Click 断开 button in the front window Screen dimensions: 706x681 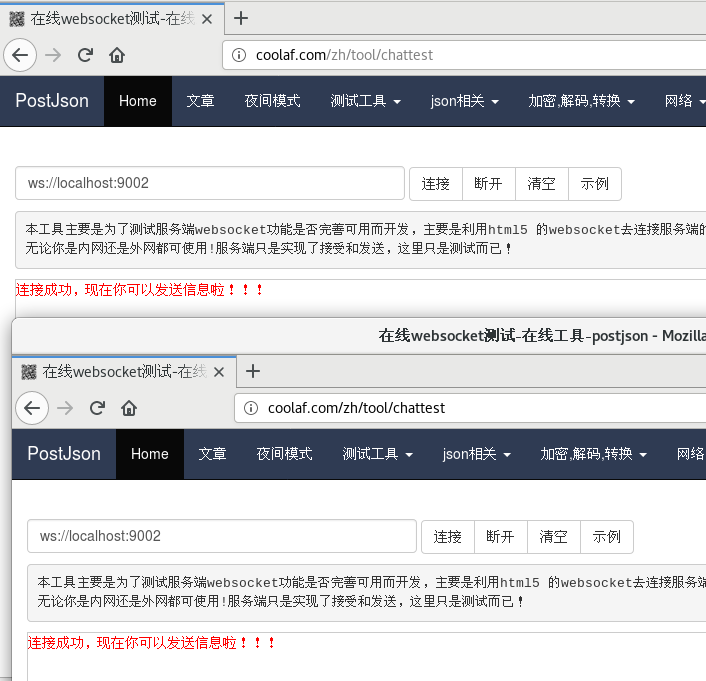pyautogui.click(x=501, y=537)
